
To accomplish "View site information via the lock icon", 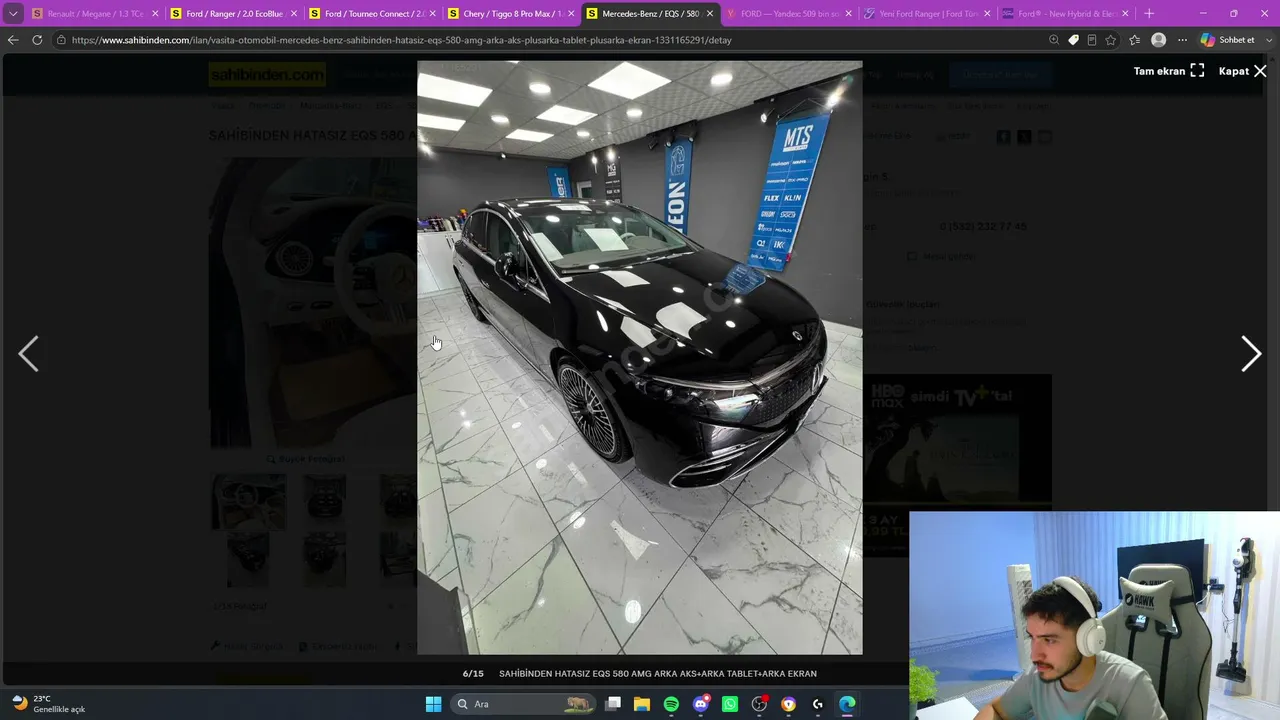I will (x=61, y=40).
